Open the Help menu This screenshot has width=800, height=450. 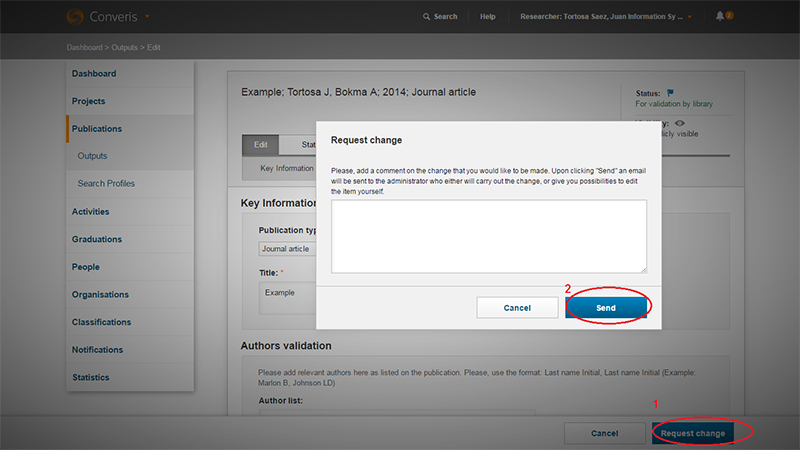(x=487, y=17)
